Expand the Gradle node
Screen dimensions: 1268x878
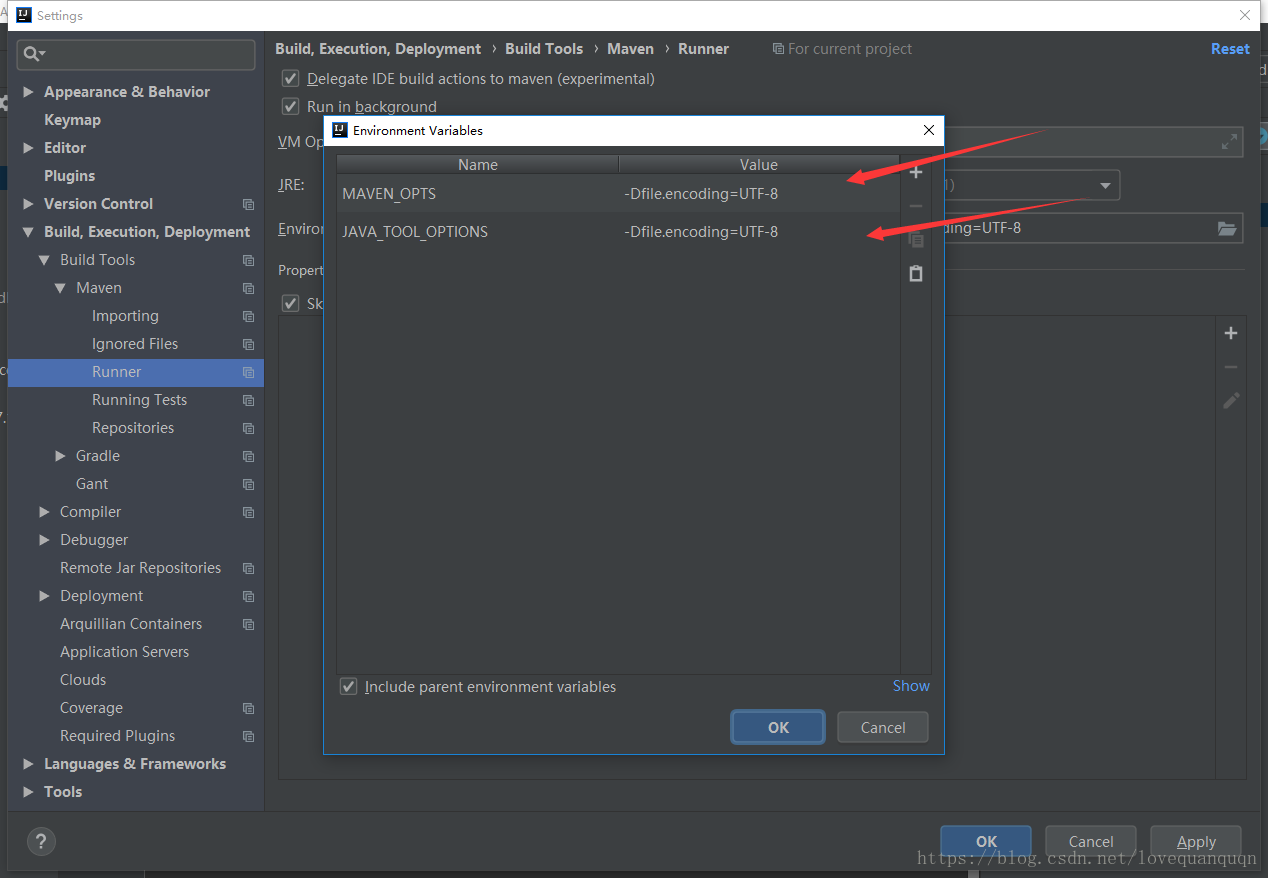(x=60, y=456)
